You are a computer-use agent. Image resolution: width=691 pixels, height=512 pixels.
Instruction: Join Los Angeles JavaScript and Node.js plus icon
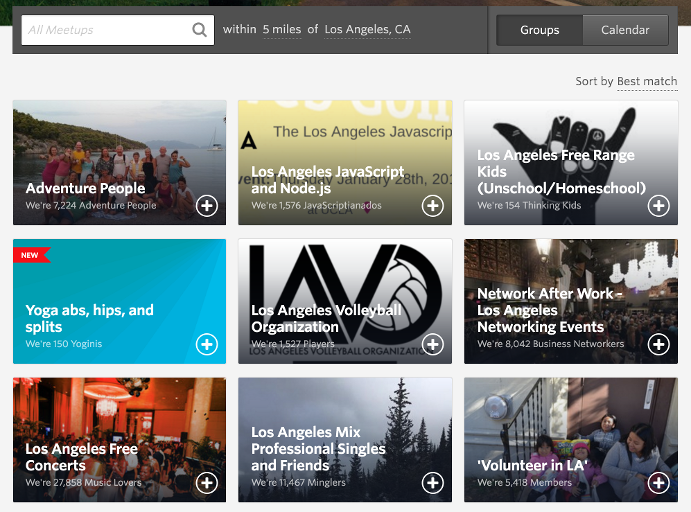[x=433, y=206]
